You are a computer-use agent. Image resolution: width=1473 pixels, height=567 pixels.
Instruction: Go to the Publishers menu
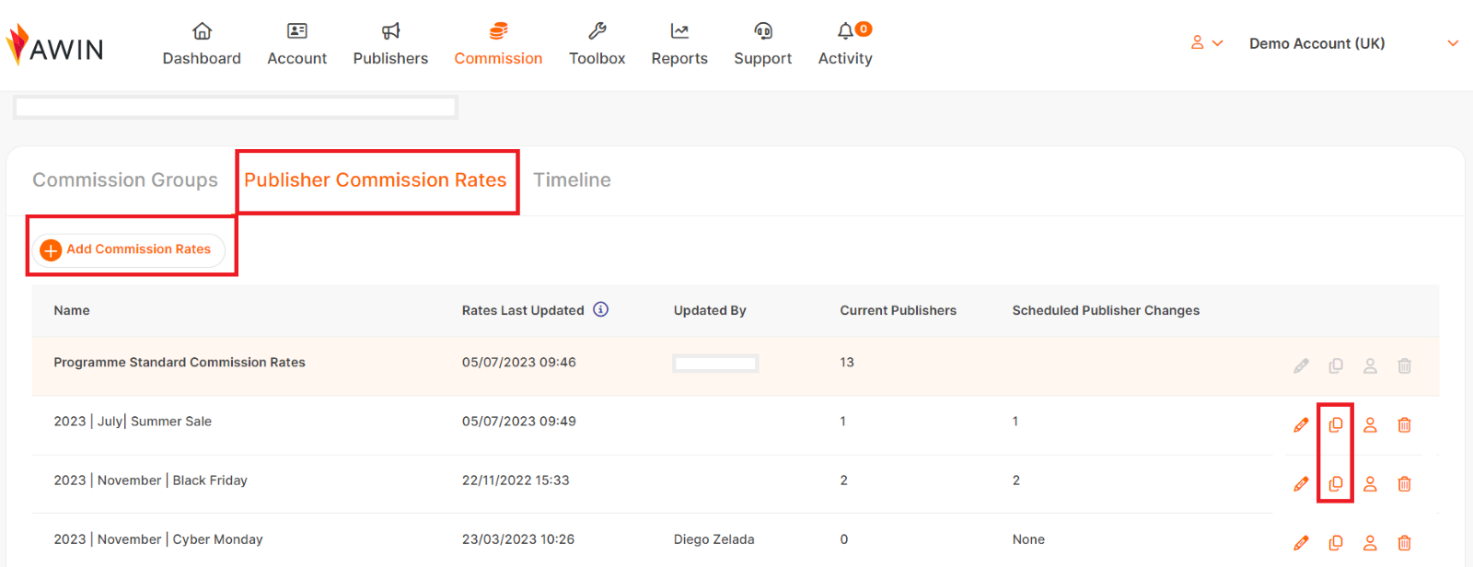point(390,45)
